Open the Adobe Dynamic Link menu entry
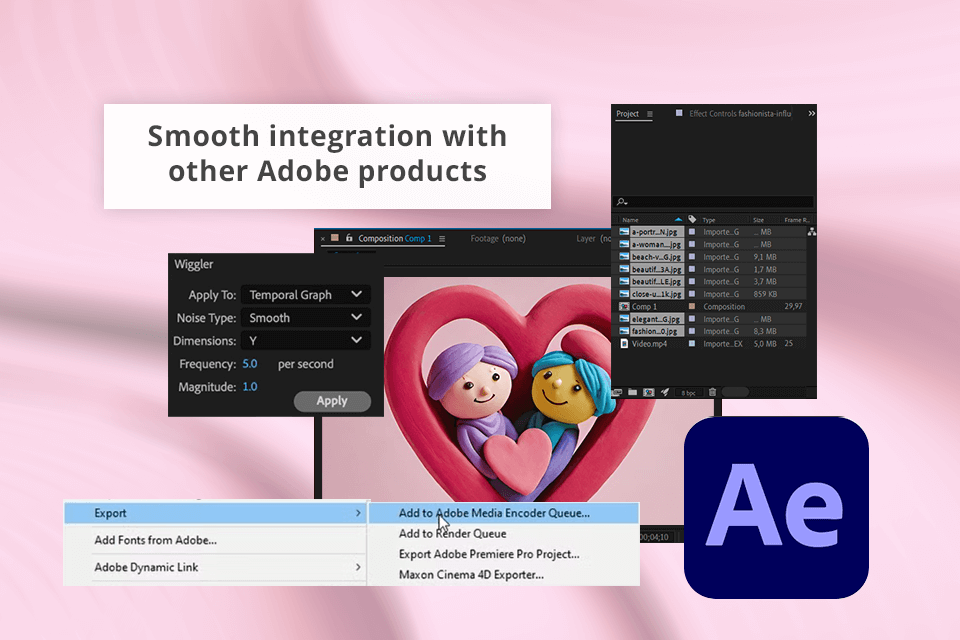The image size is (960, 640). [x=217, y=567]
